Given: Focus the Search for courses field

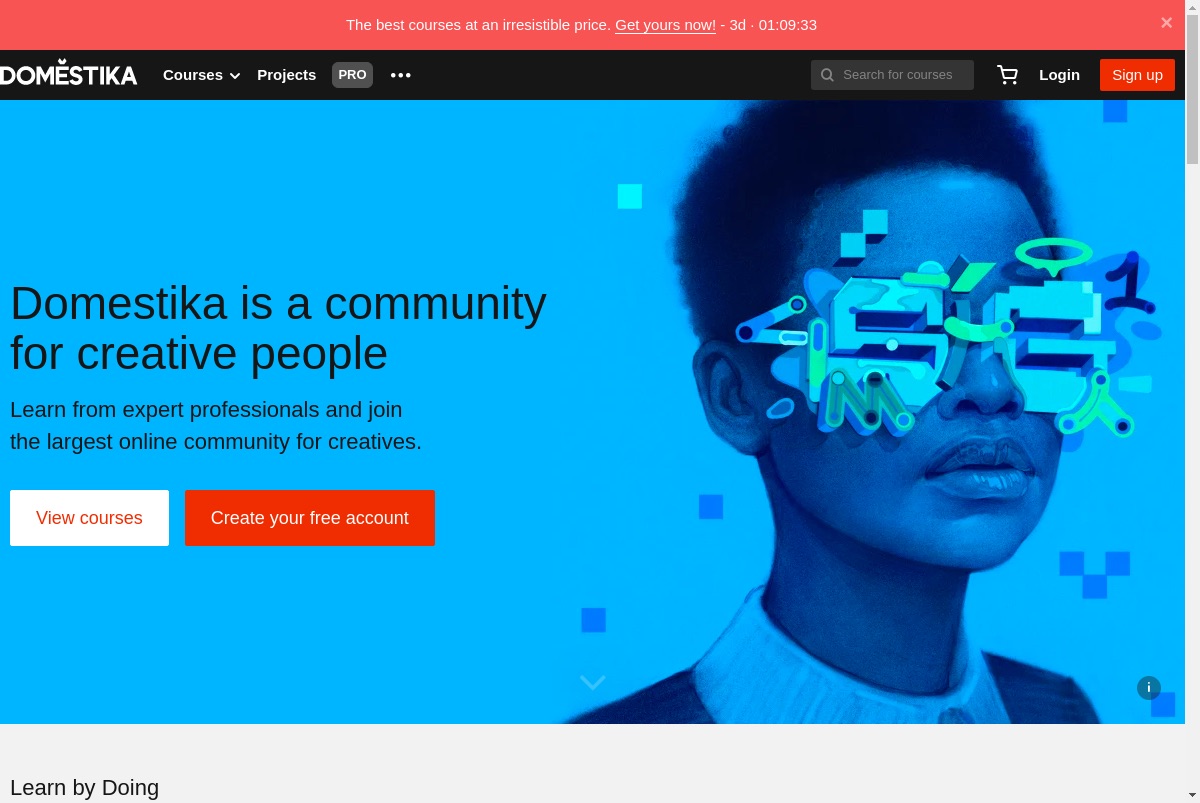Looking at the screenshot, I should point(892,75).
